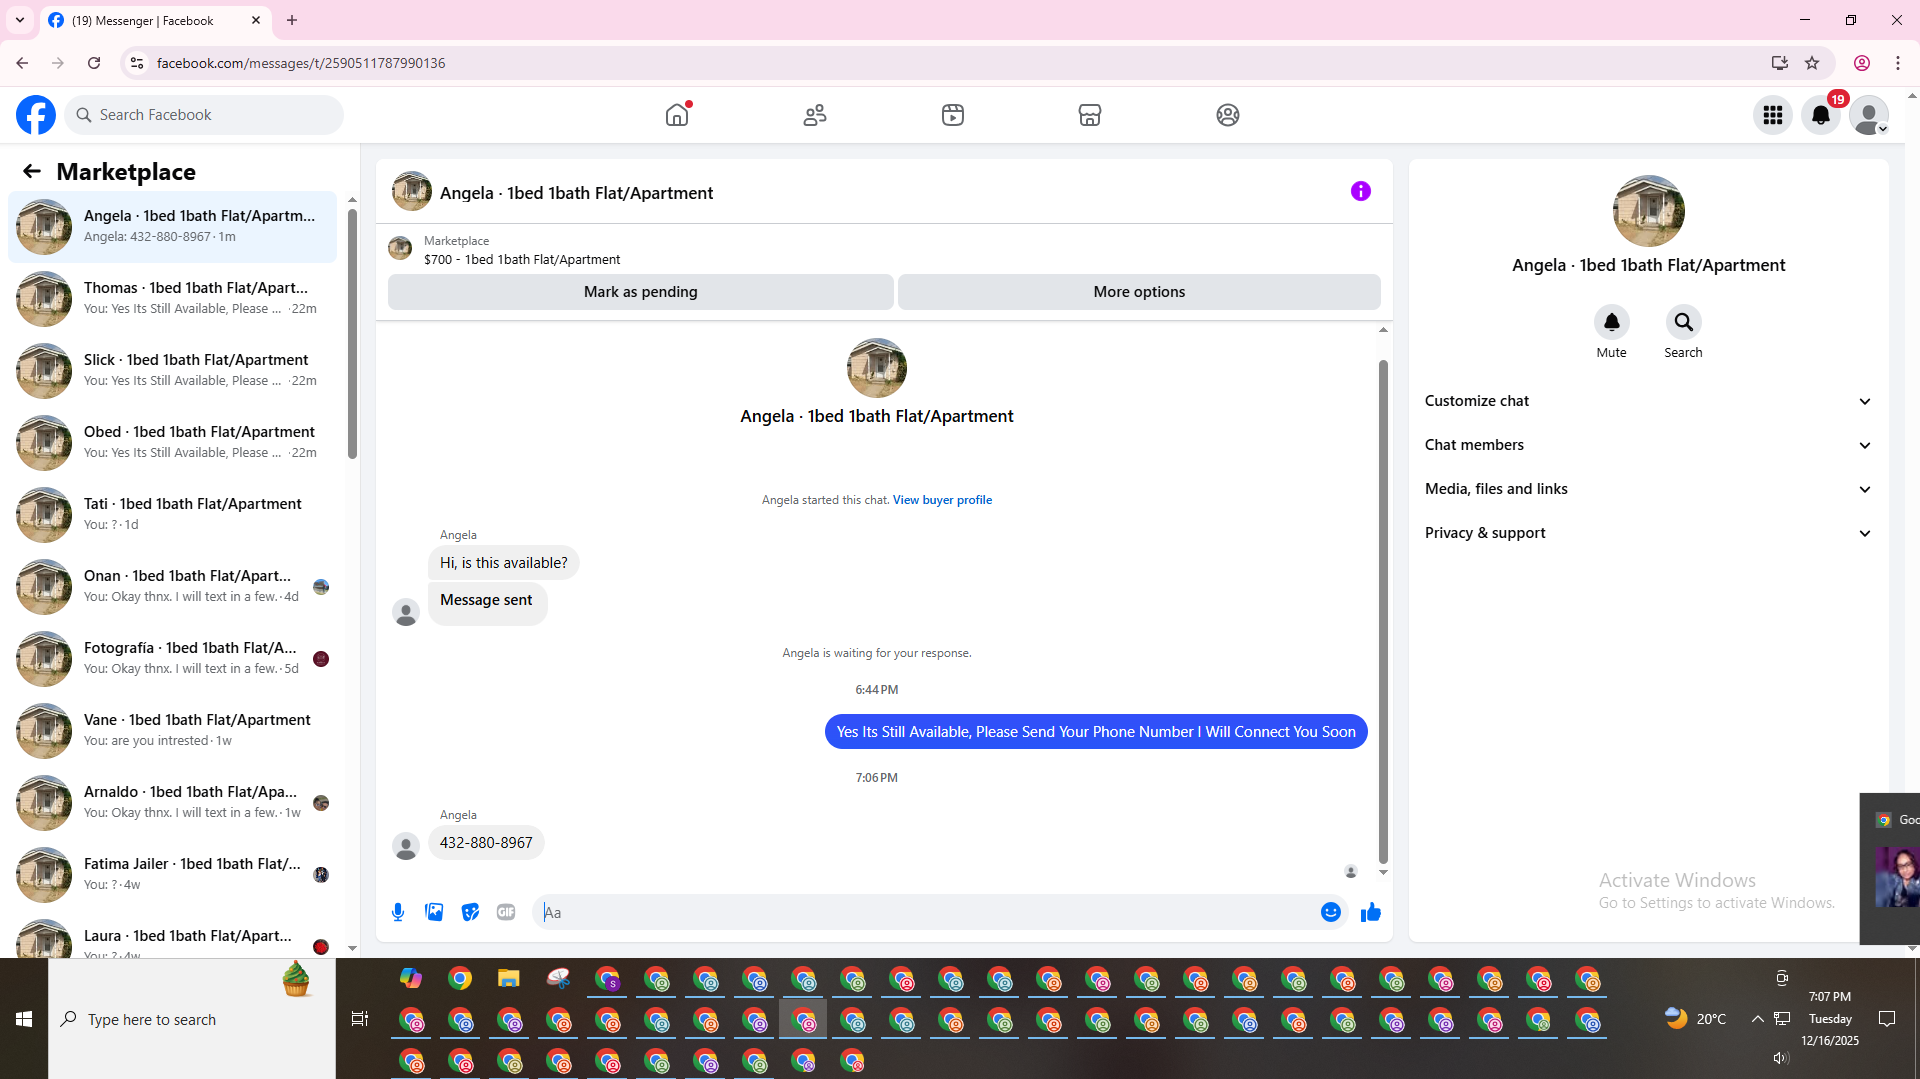The width and height of the screenshot is (1920, 1079).
Task: Click the chat message list scrollbar
Action: 1383,610
